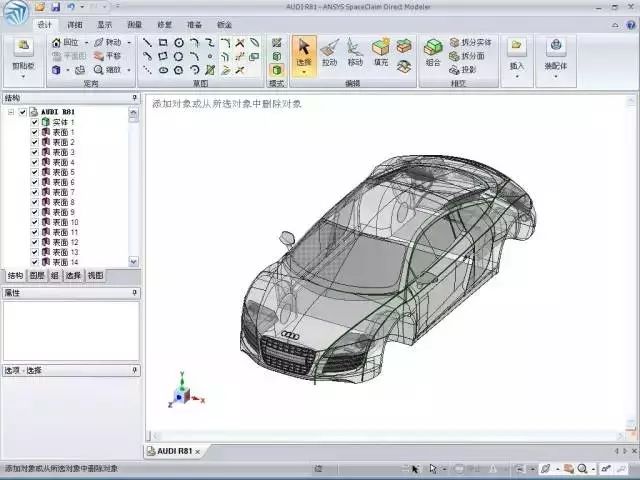This screenshot has height=480, width=640.
Task: Uncheck the AUDI R81 root checkbox
Action: (23, 112)
